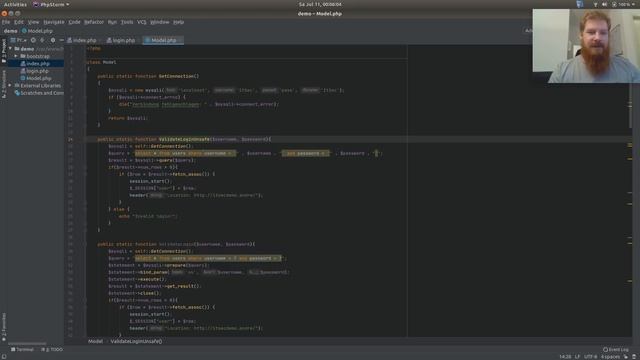Open the Refactor menu

94,22
